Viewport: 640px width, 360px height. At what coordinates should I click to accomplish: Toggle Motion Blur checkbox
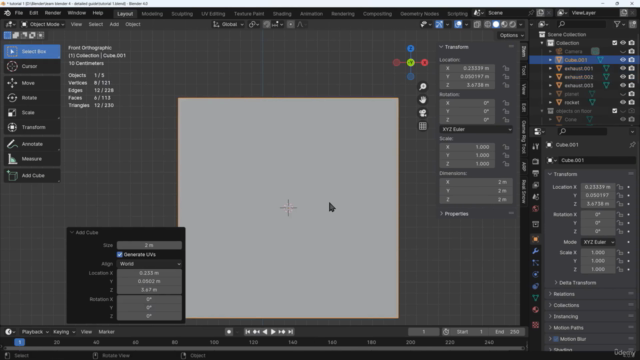[556, 339]
